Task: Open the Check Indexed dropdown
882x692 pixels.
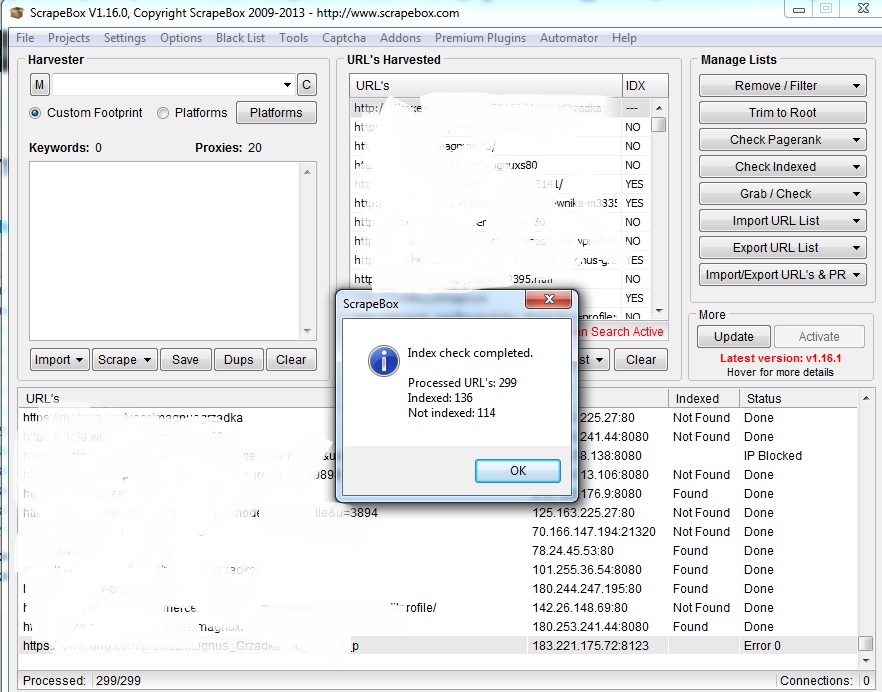Action: 782,167
